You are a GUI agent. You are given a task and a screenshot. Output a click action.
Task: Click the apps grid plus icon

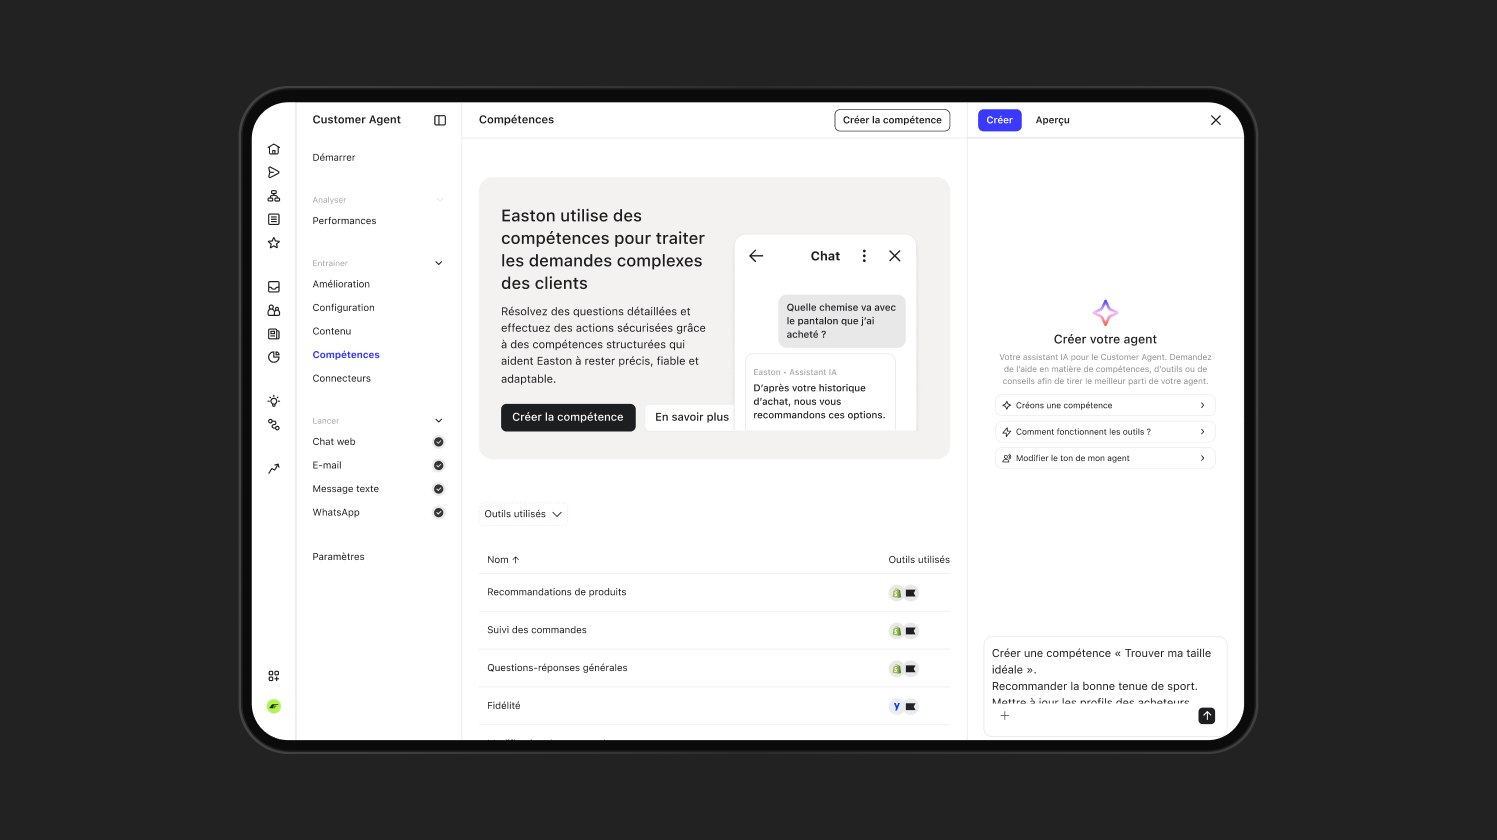point(274,676)
